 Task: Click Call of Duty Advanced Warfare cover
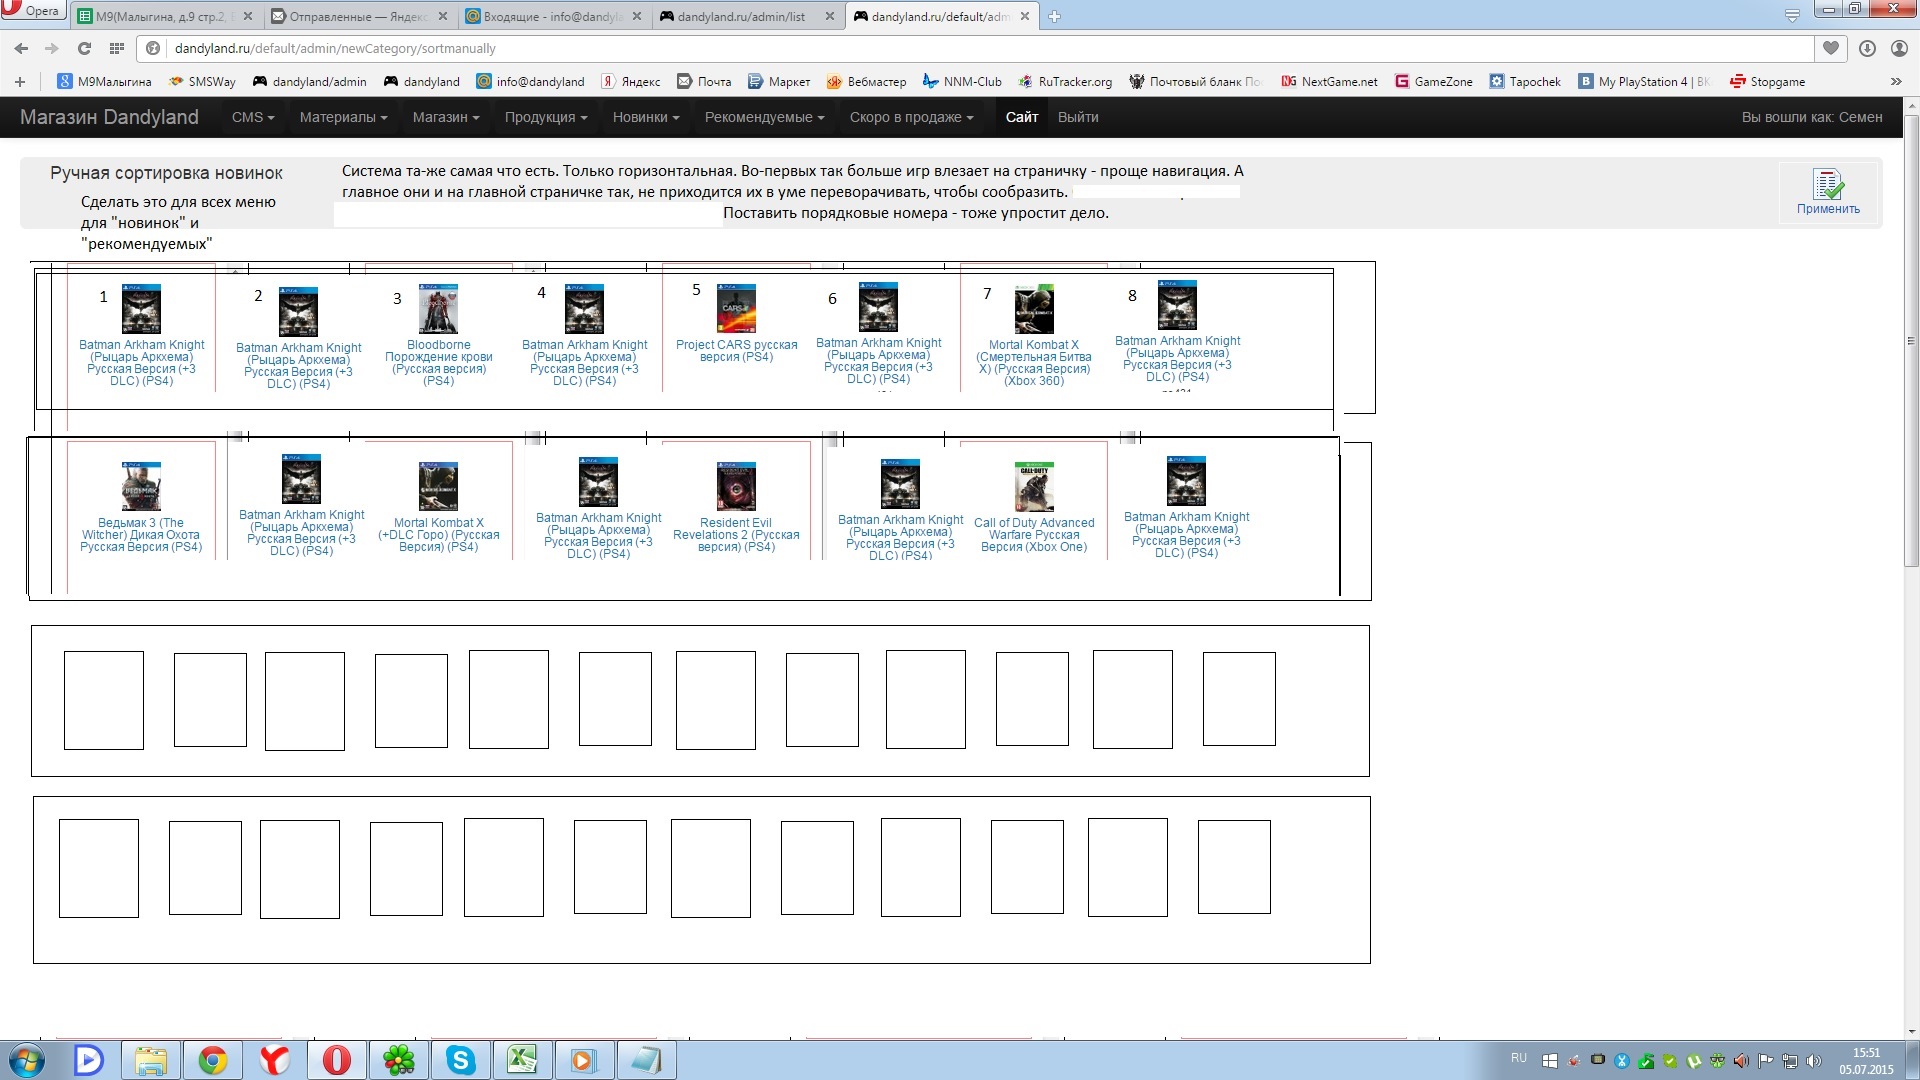(1034, 487)
